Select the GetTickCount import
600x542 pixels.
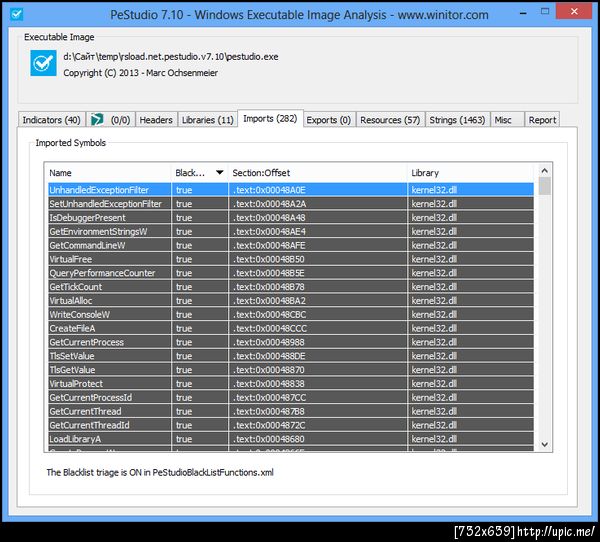pyautogui.click(x=291, y=287)
